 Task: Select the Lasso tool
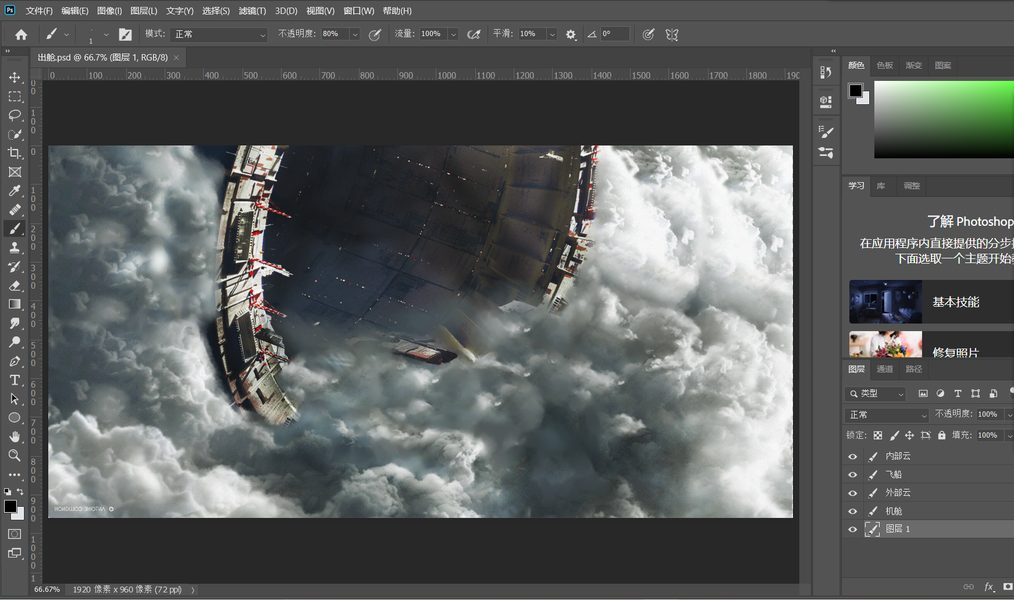click(15, 115)
